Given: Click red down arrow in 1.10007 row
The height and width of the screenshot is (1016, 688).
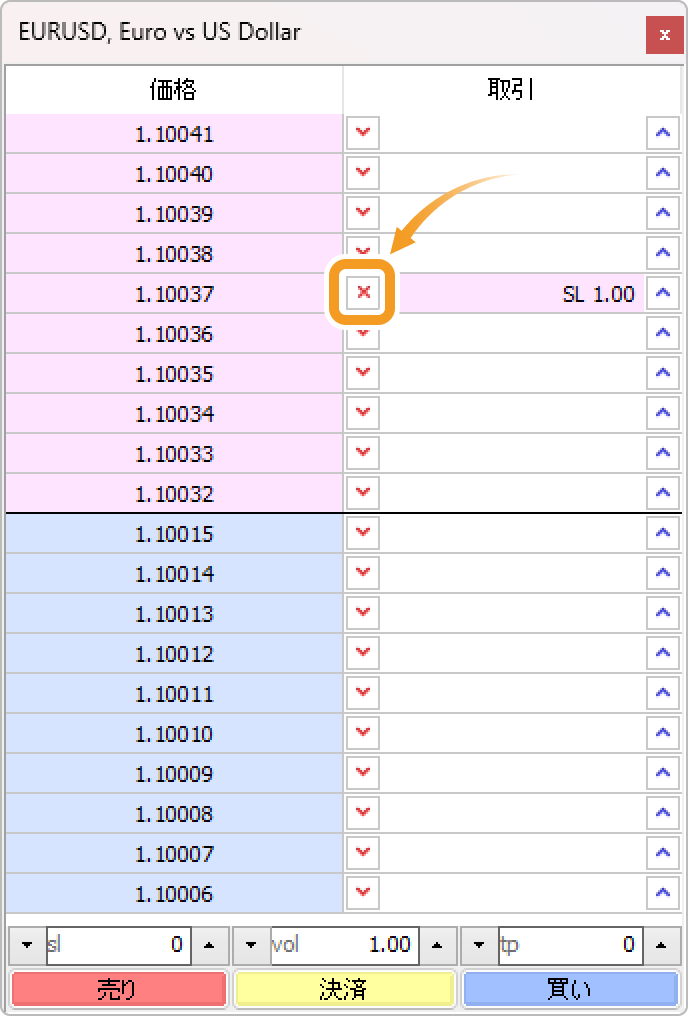Looking at the screenshot, I should [363, 853].
